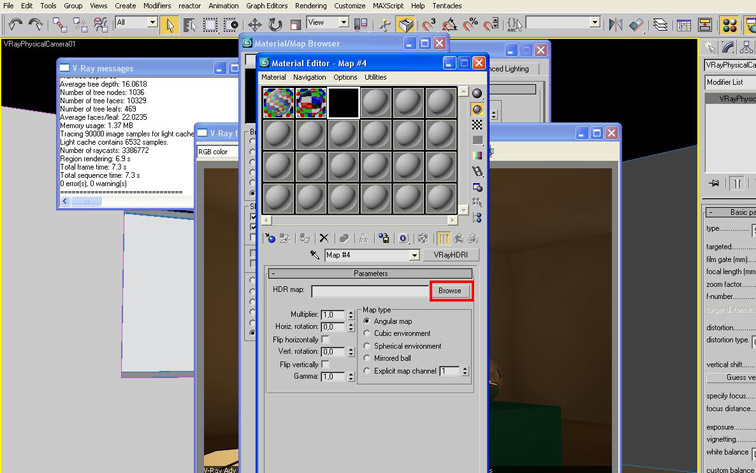756x473 pixels.
Task: Open Material Editor Navigation menu
Action: (310, 77)
